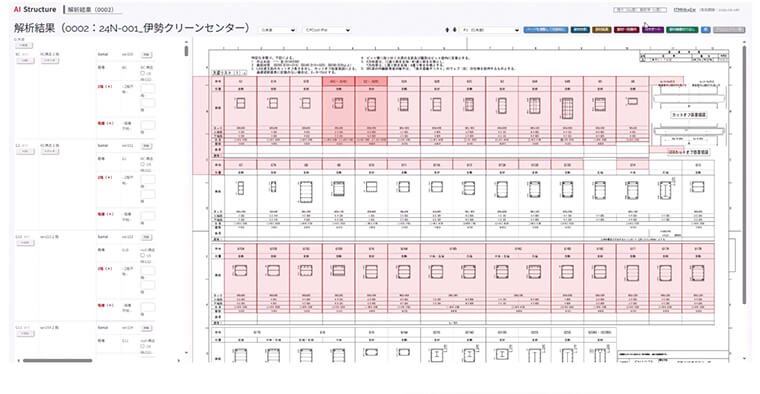This screenshot has width=760, height=394.
Task: Click the small blue square toolbar button
Action: [706, 30]
